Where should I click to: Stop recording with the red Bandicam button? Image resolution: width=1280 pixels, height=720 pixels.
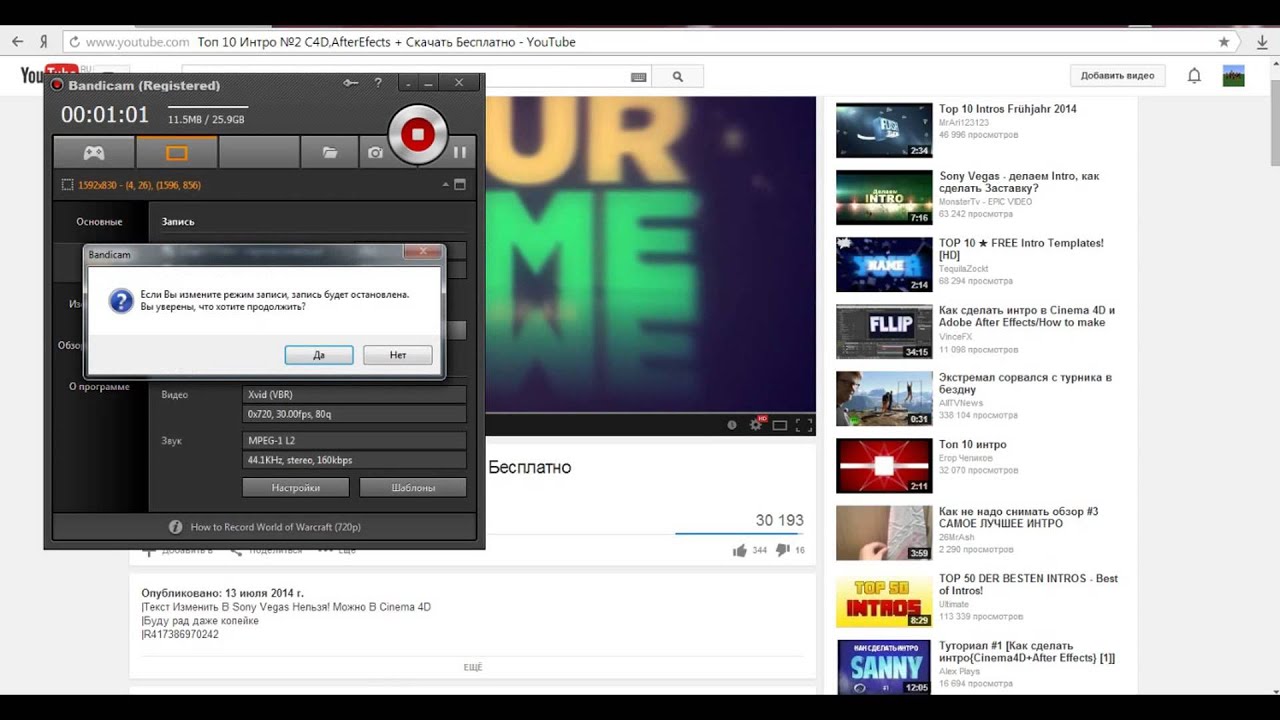[x=418, y=134]
